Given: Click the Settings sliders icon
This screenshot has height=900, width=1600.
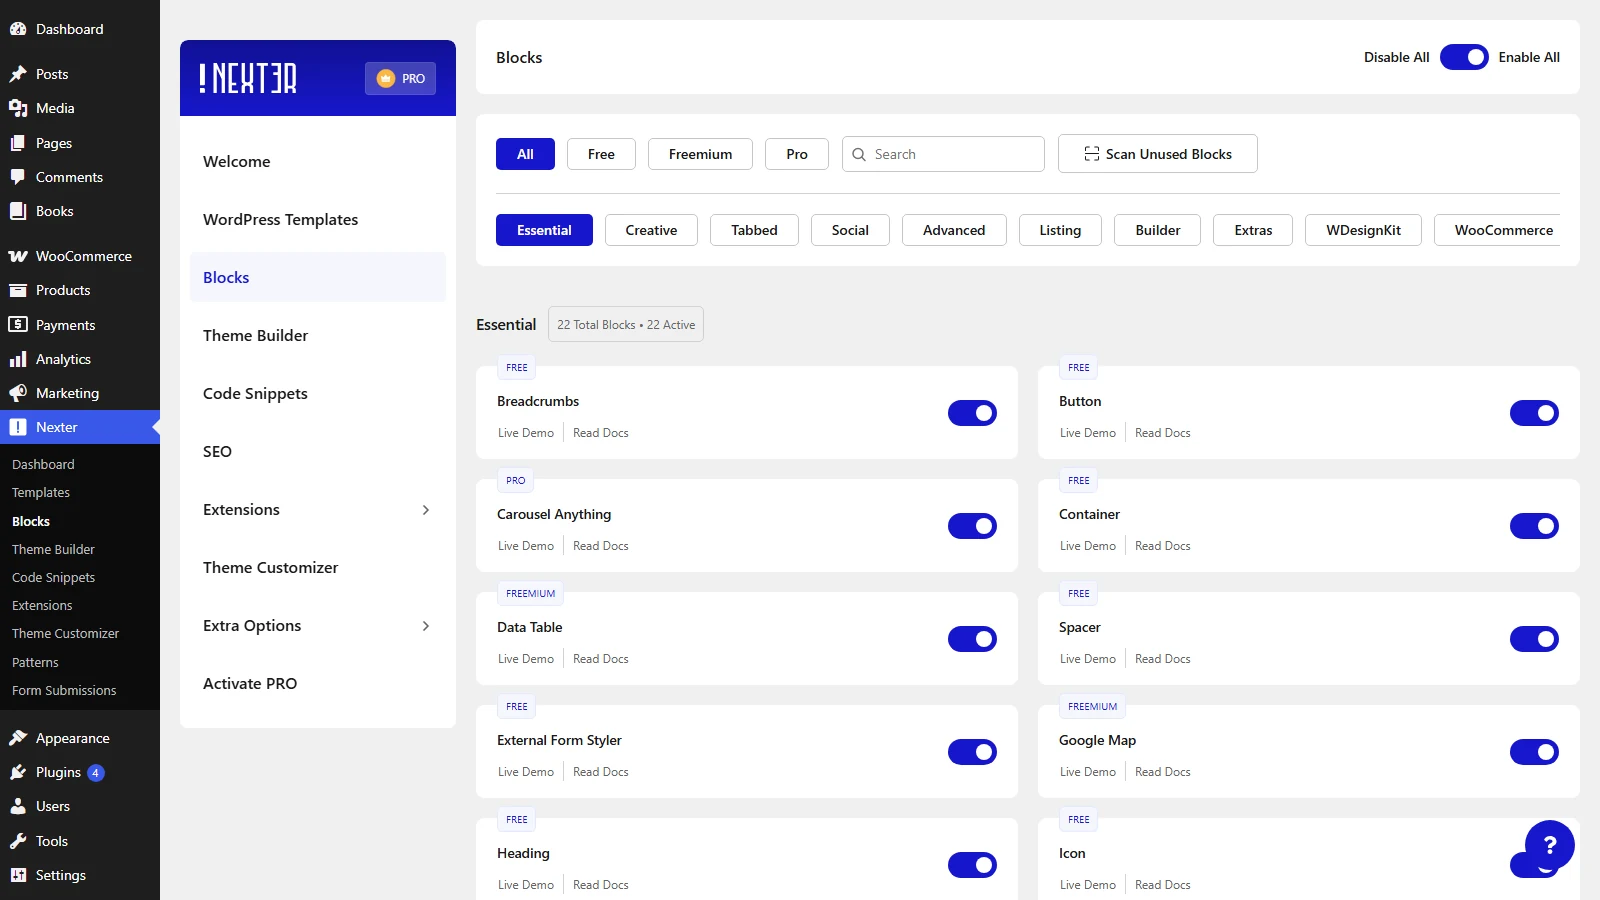Looking at the screenshot, I should (x=18, y=875).
